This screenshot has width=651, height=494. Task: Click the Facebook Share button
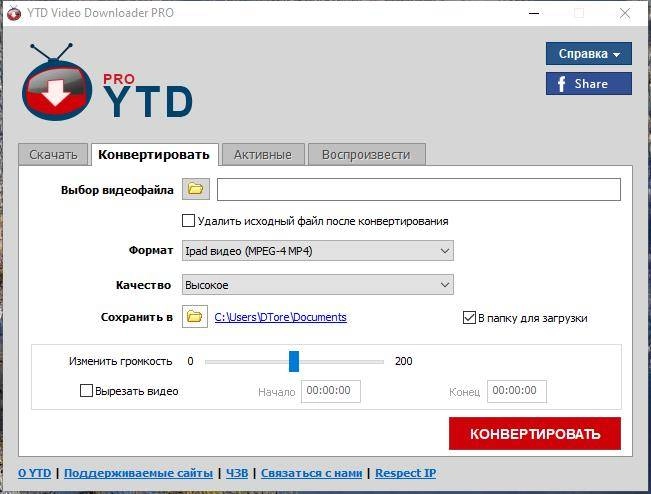click(x=589, y=83)
